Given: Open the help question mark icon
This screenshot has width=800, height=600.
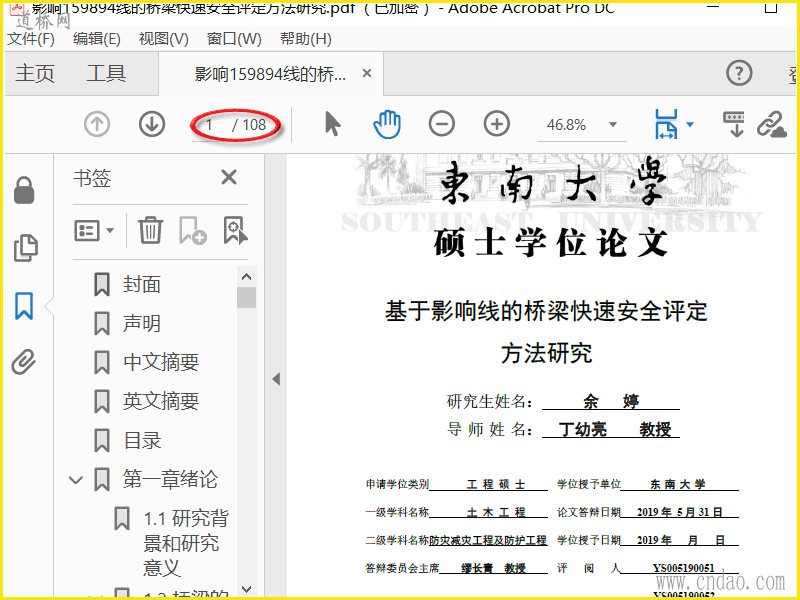Looking at the screenshot, I should [739, 73].
